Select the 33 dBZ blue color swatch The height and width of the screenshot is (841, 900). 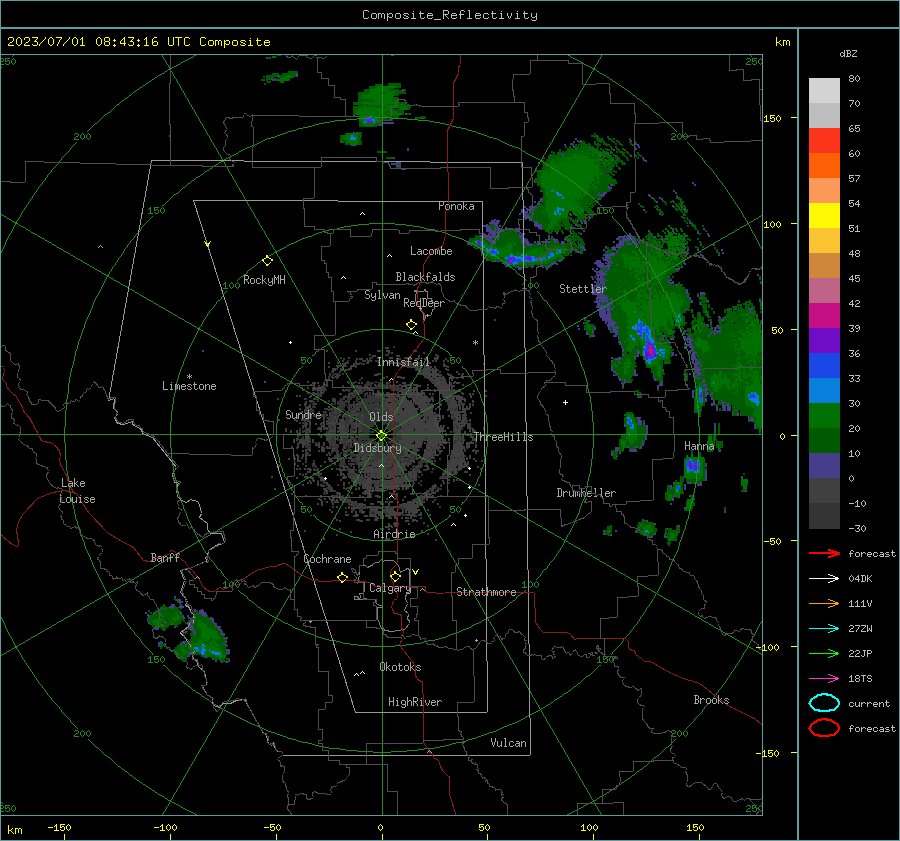click(824, 365)
